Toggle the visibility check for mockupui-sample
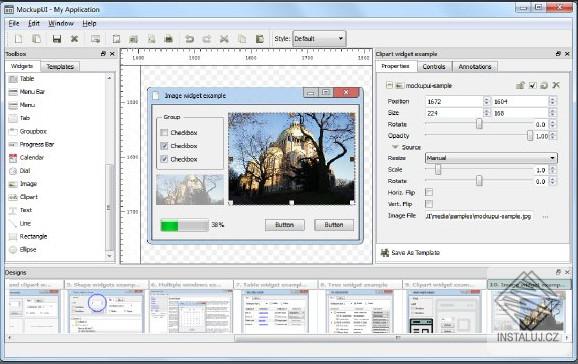 (532, 86)
